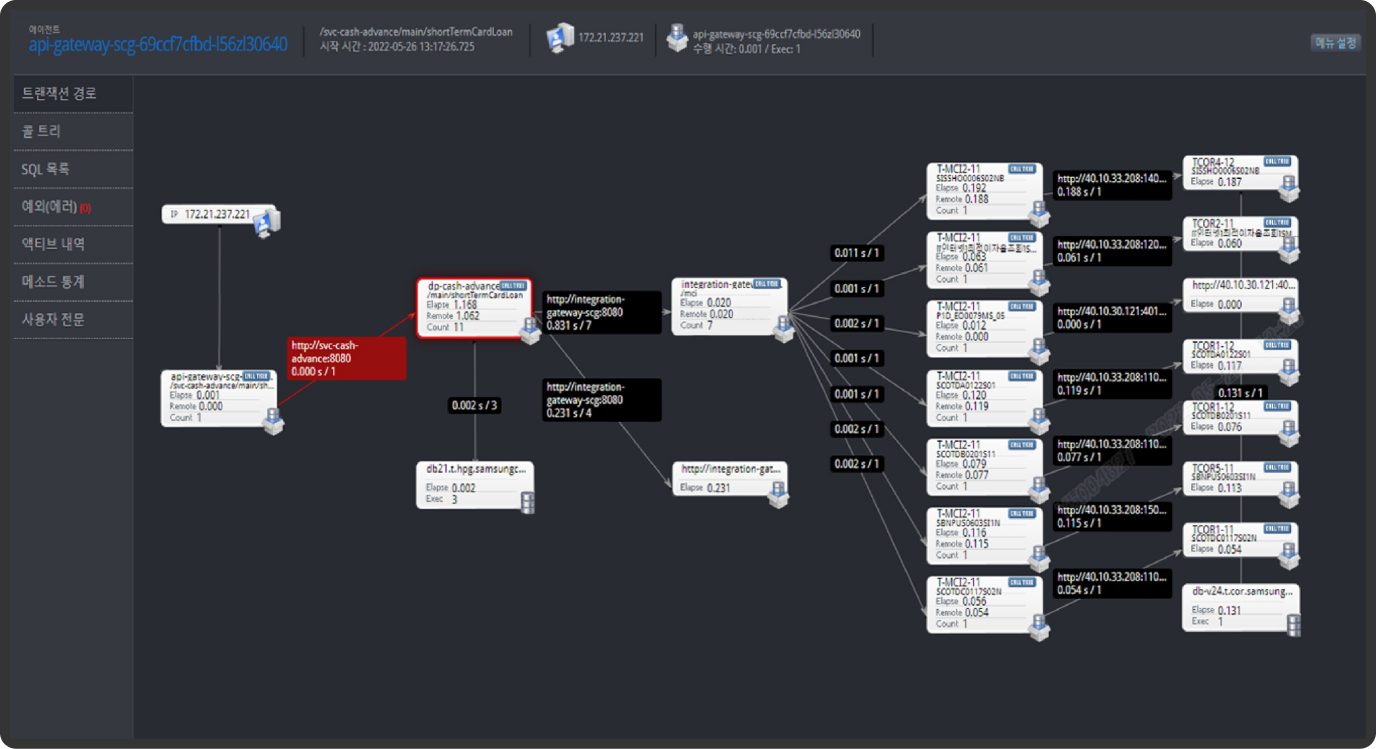Click server icon on api-gateway-scg graph node
This screenshot has width=1376, height=749.
click(x=272, y=420)
